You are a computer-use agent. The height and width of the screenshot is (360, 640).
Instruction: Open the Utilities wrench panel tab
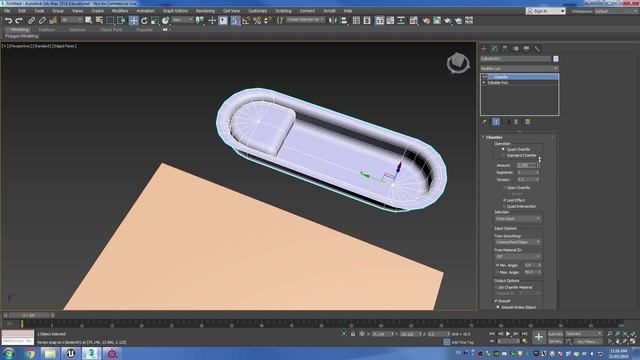pos(537,49)
